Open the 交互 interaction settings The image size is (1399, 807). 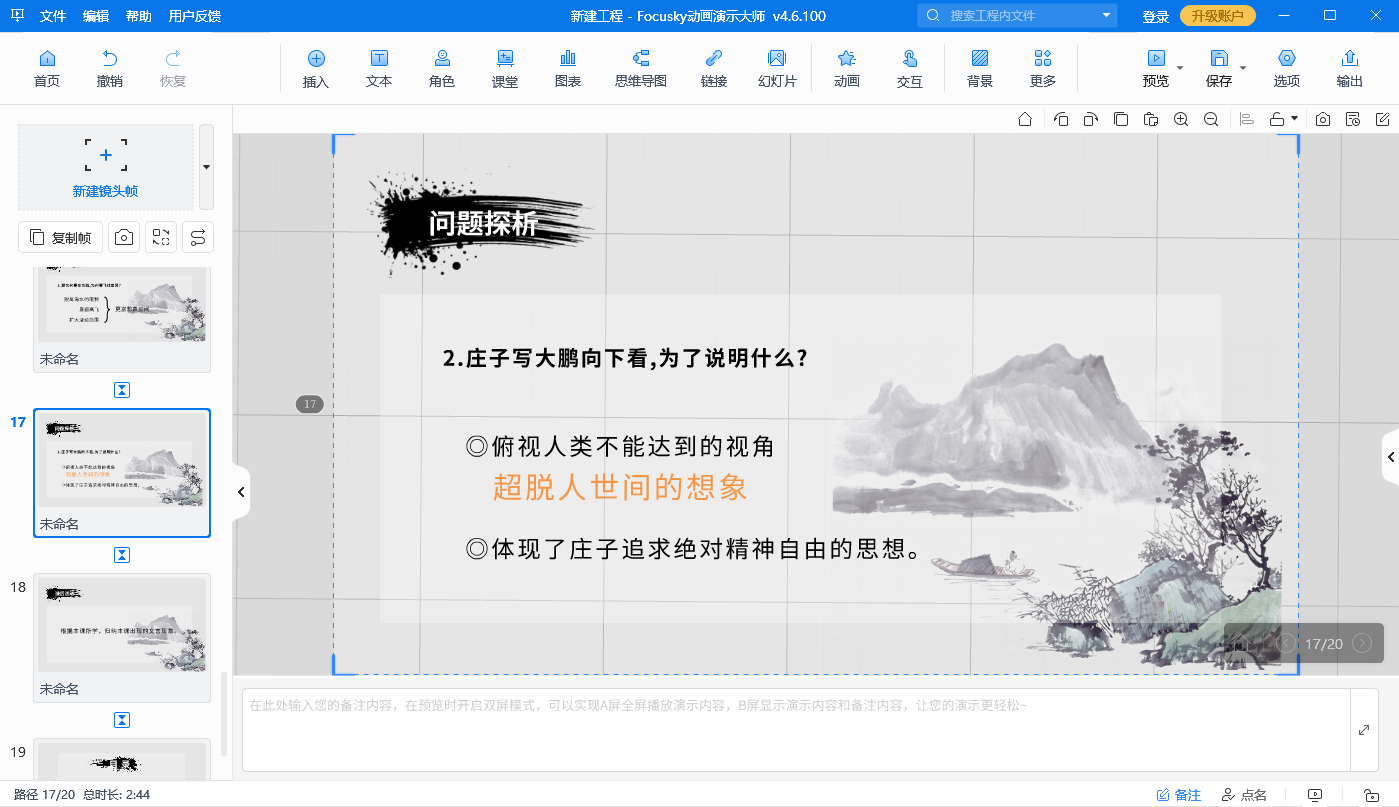[x=910, y=69]
